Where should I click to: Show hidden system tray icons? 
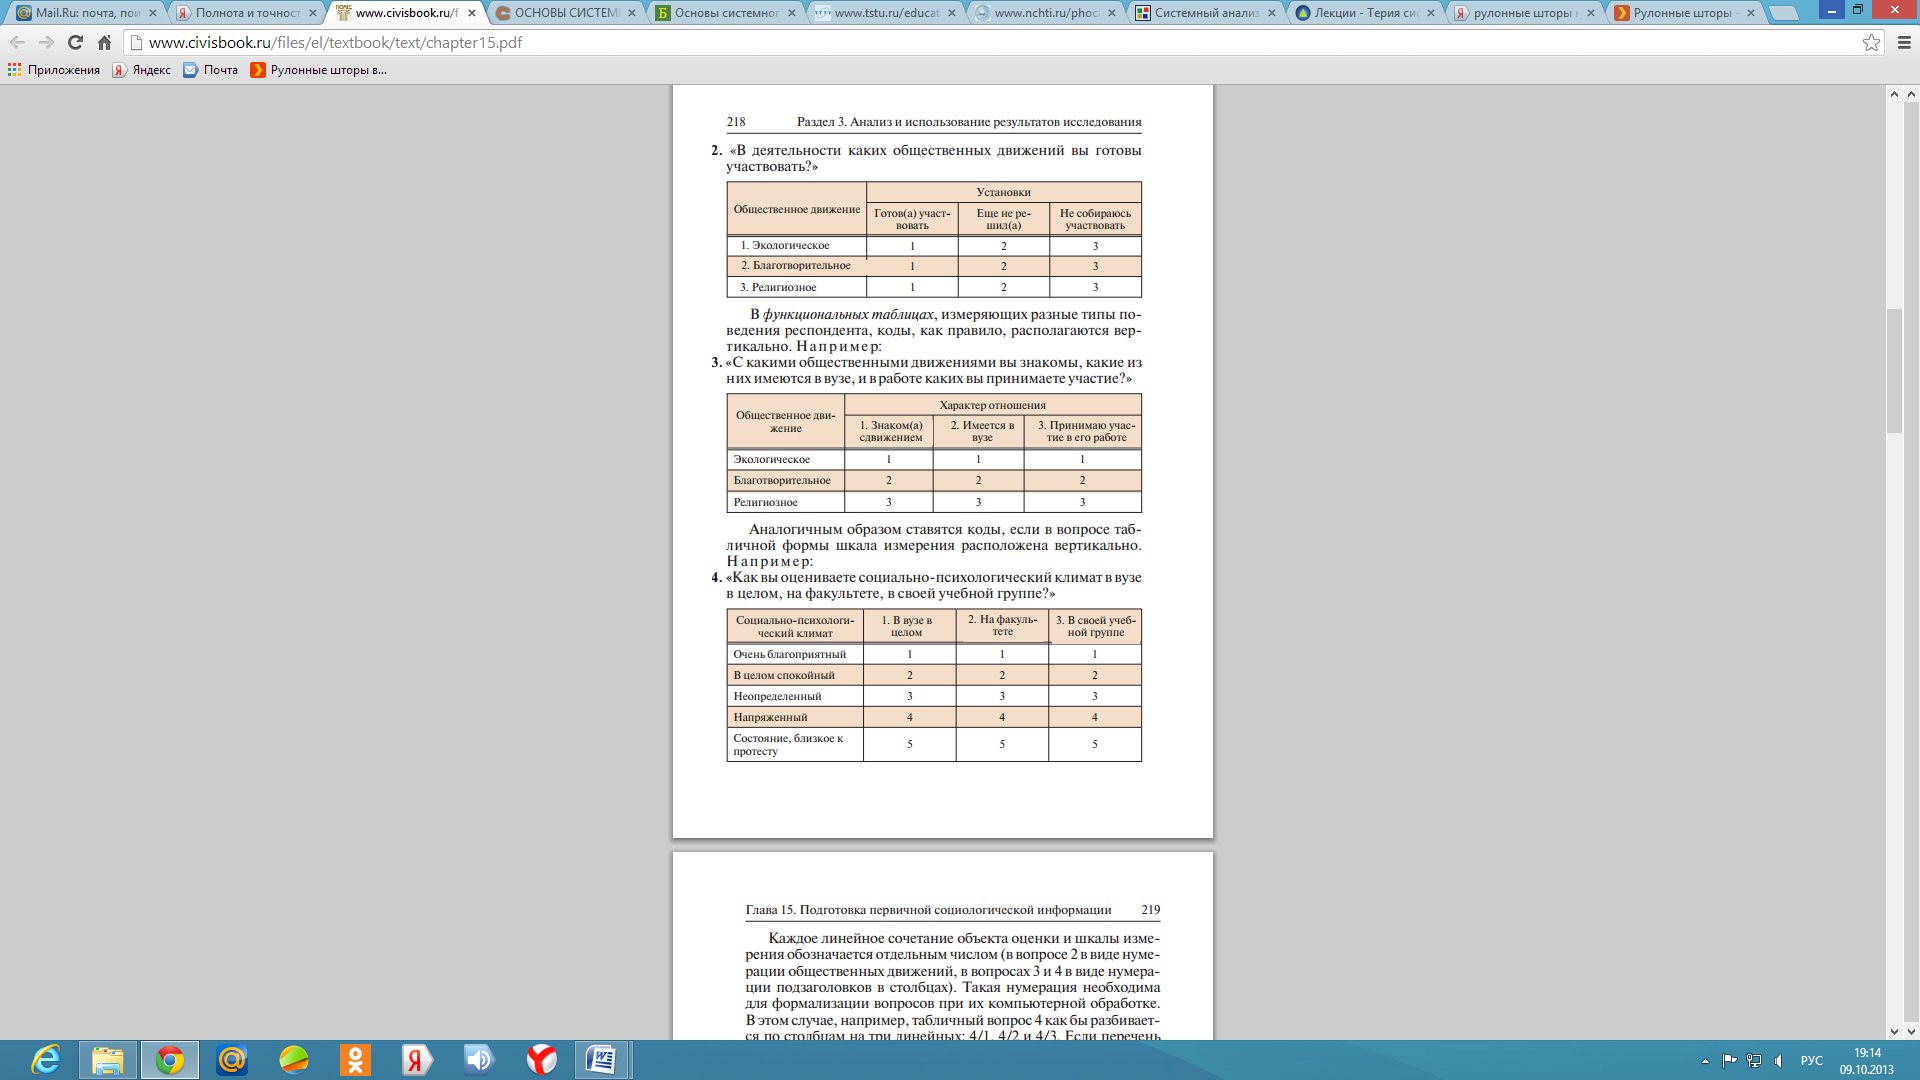click(1705, 1061)
